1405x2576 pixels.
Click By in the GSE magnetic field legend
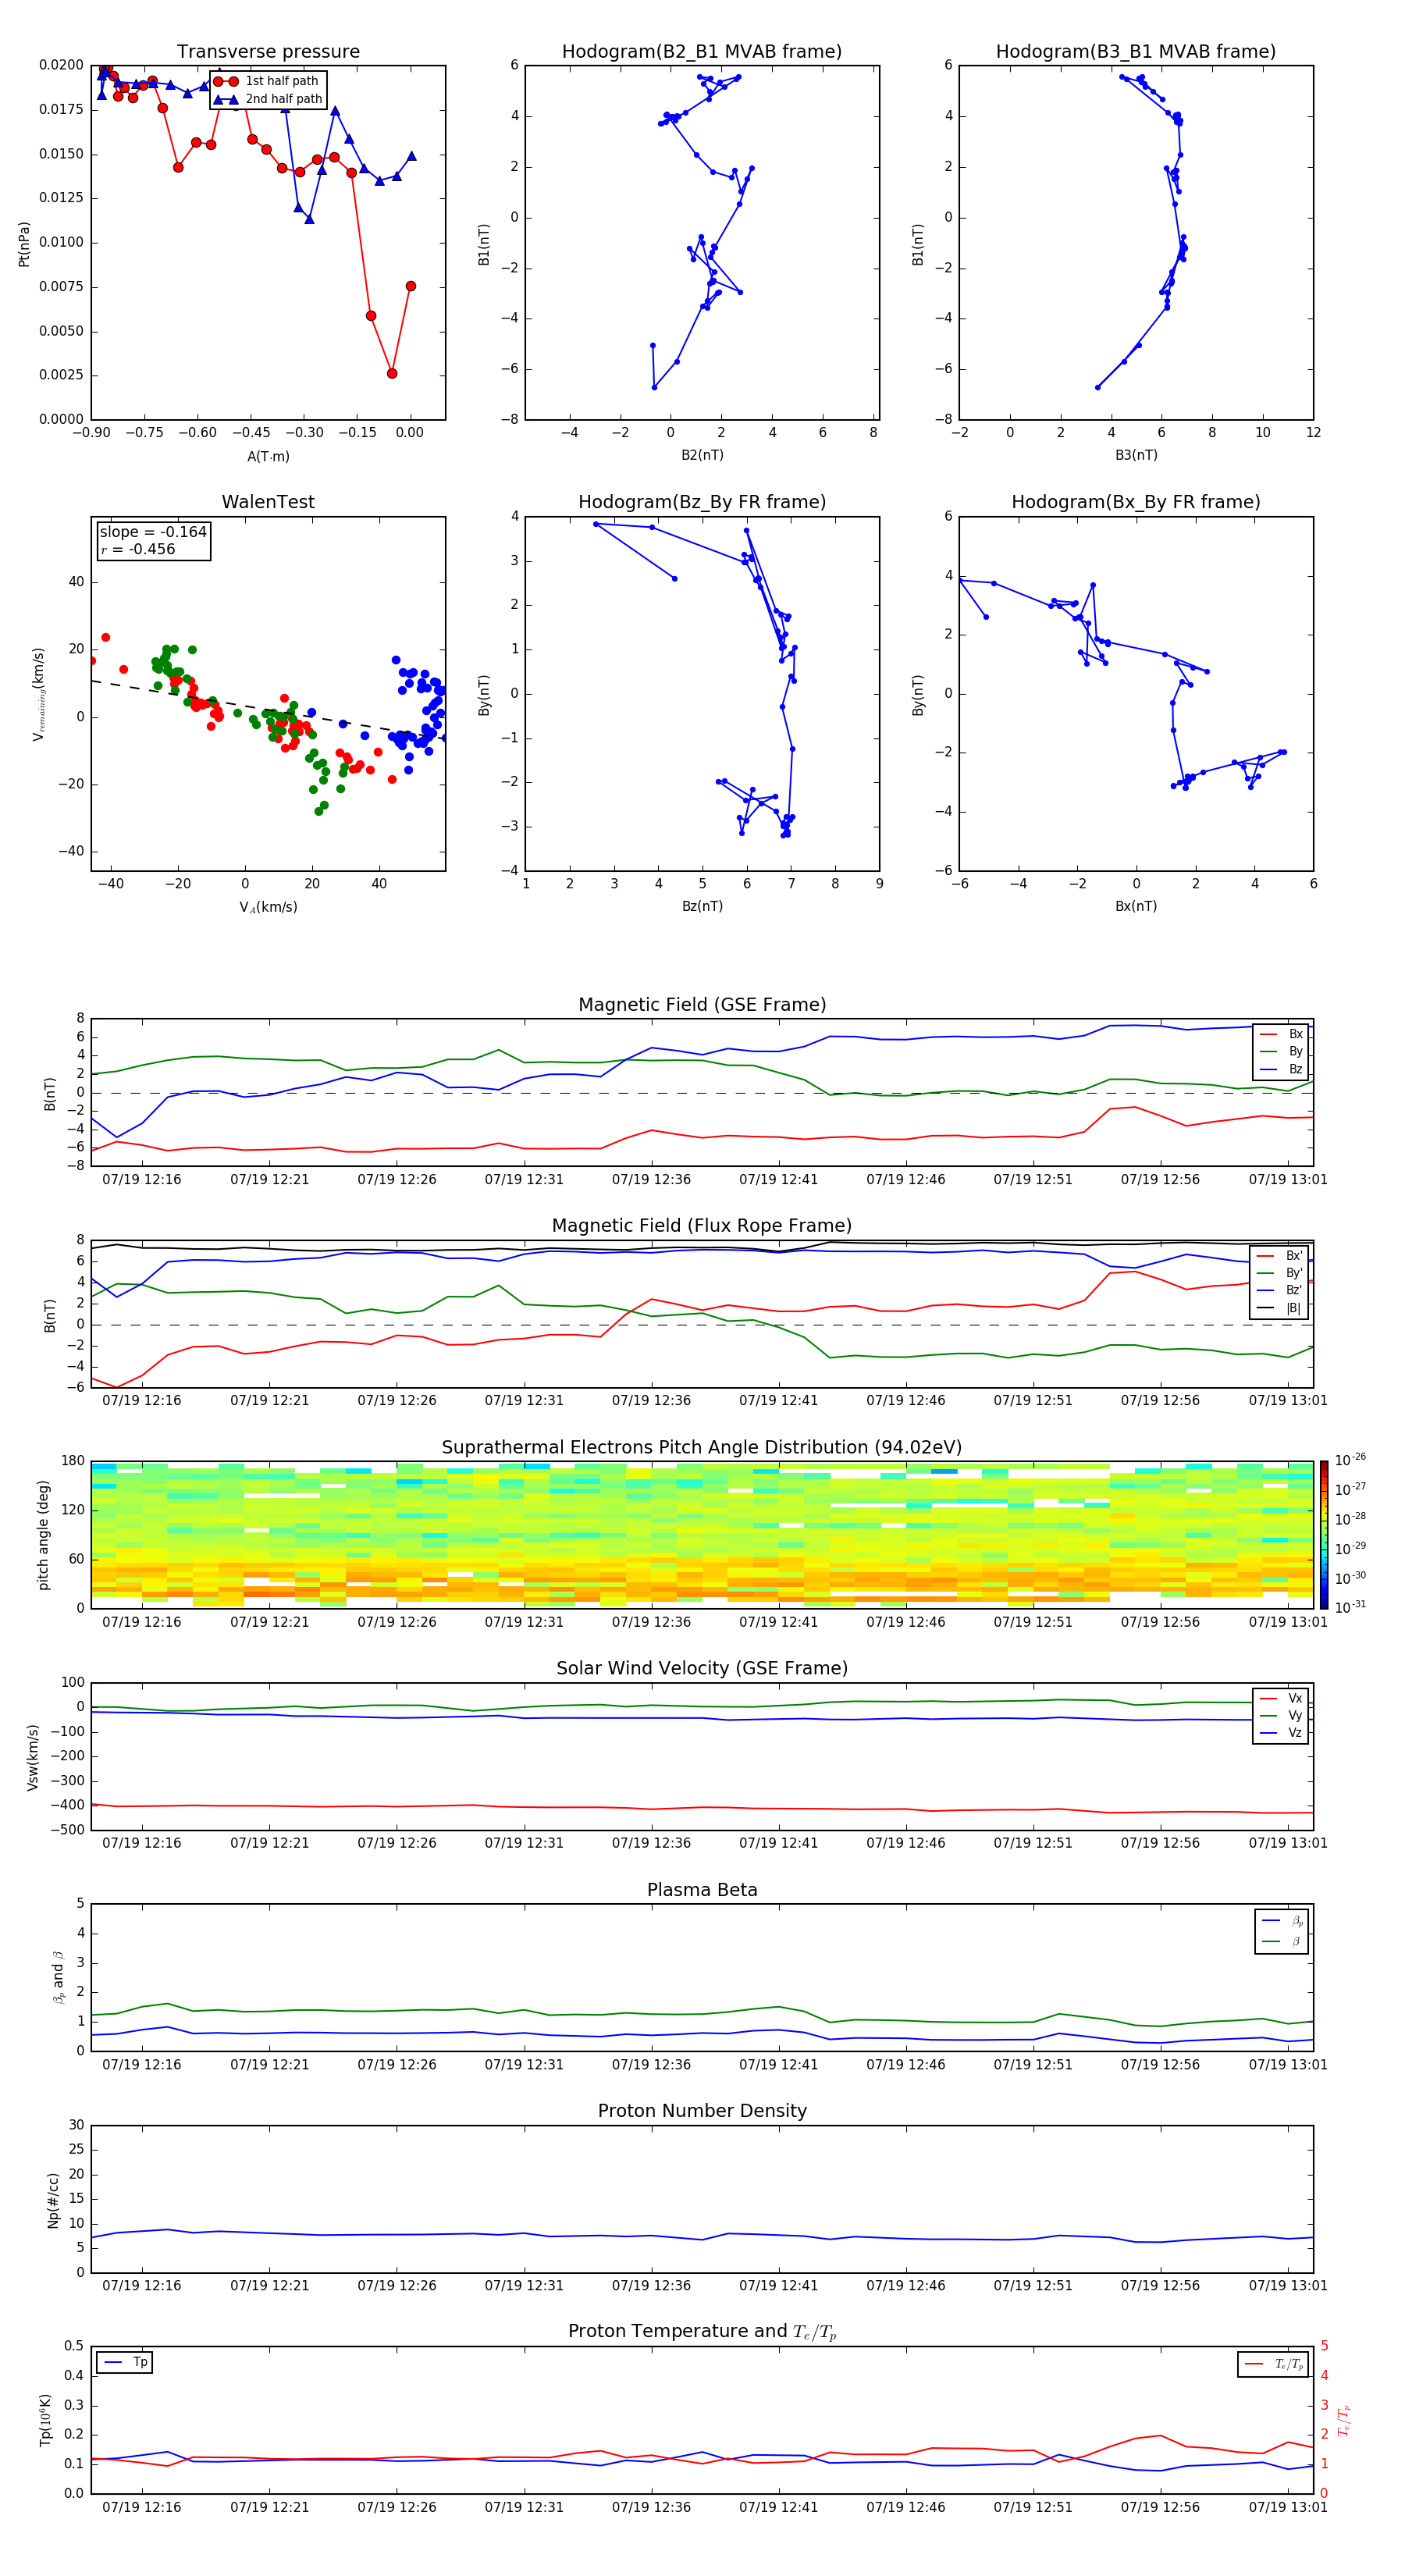(x=1281, y=1052)
